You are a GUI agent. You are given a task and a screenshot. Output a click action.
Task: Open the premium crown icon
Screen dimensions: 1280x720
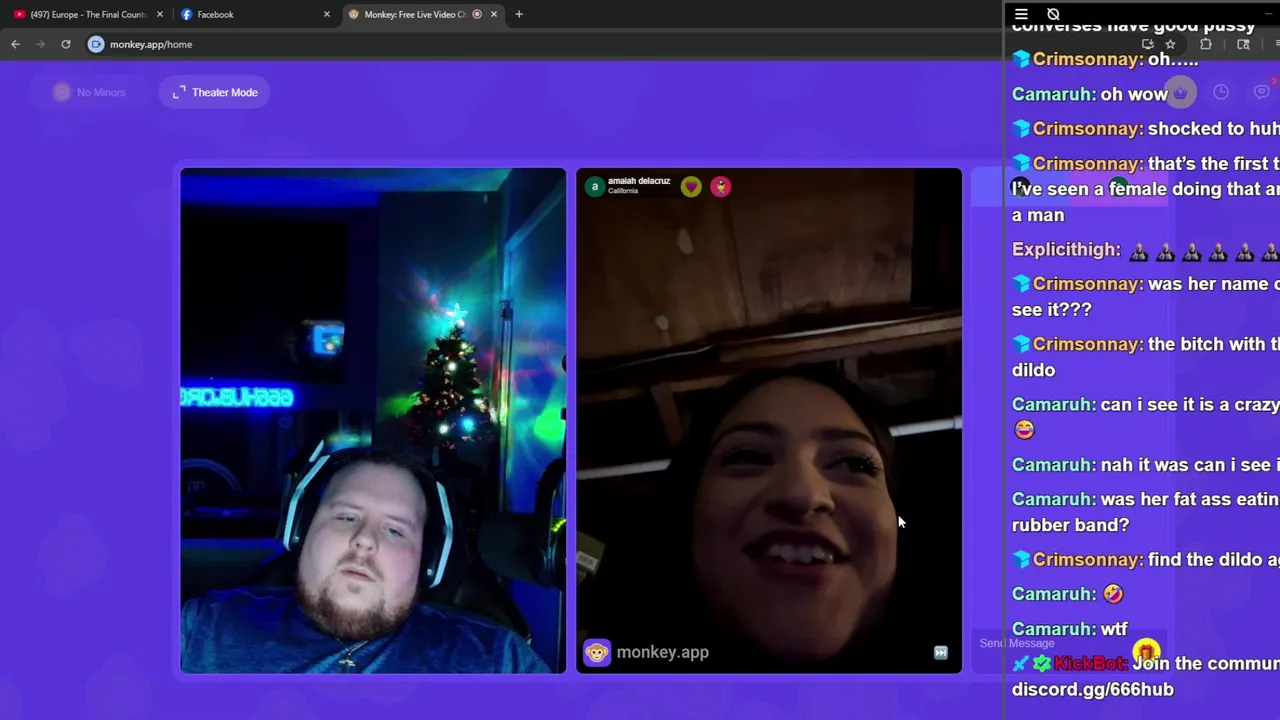pos(1180,92)
